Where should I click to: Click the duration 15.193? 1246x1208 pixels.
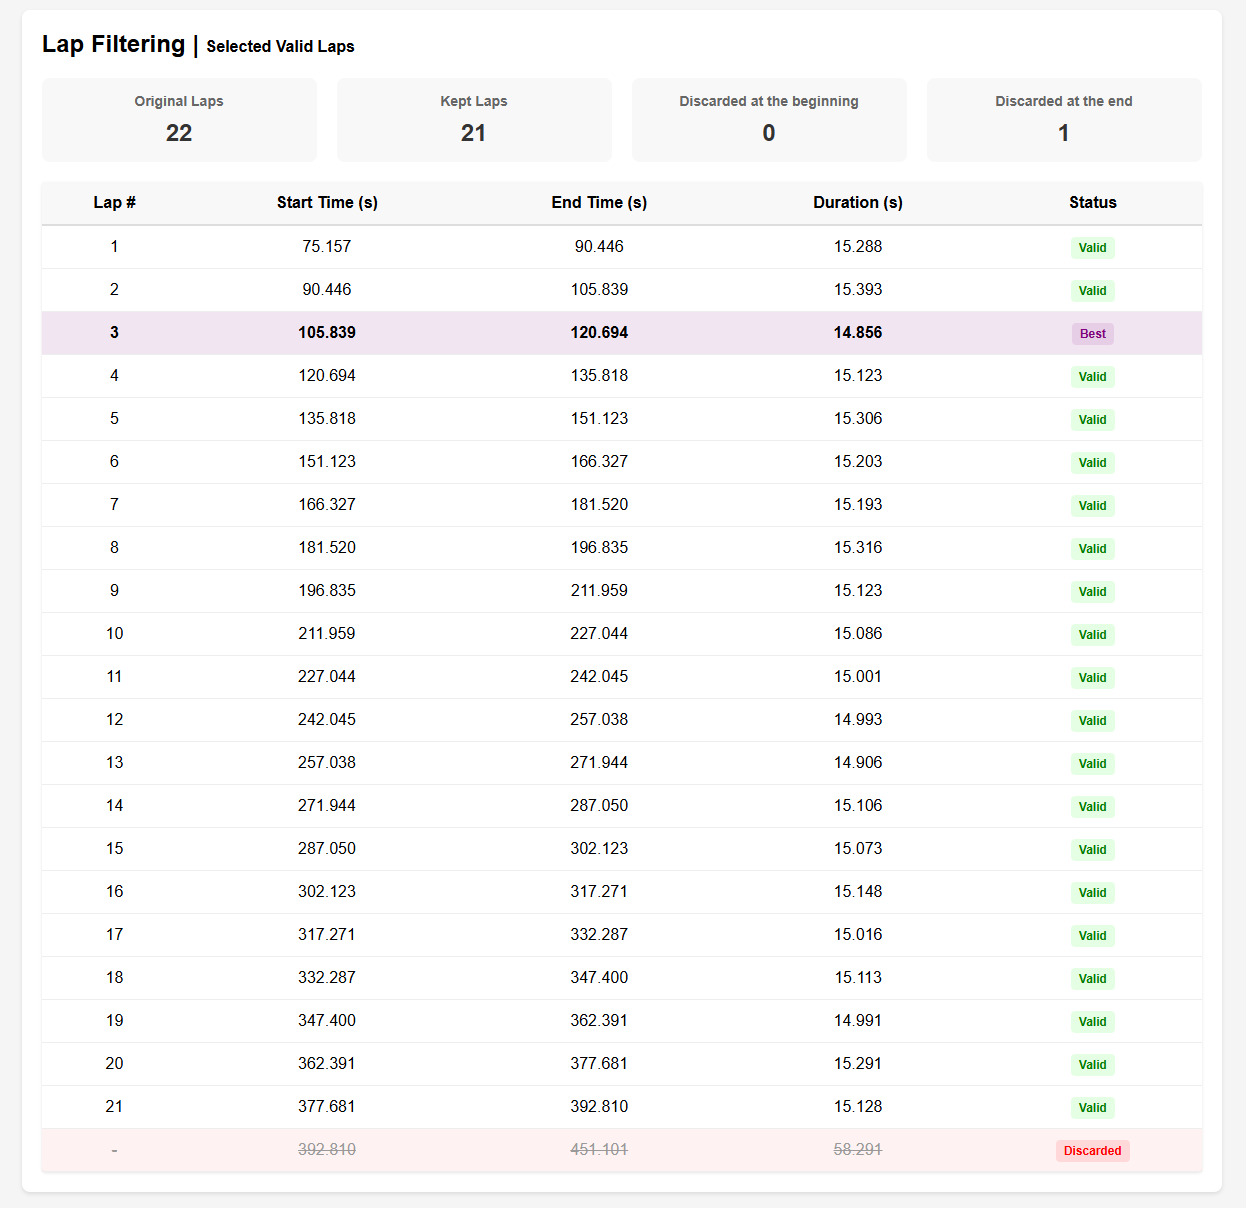(x=858, y=505)
